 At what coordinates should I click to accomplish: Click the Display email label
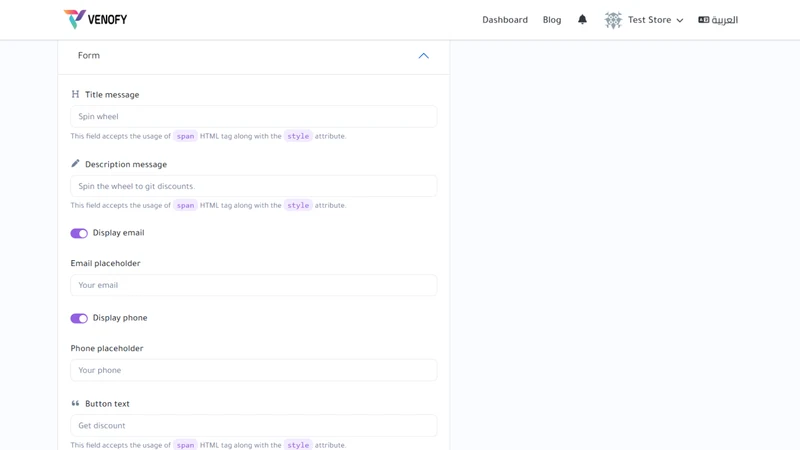[x=118, y=233]
